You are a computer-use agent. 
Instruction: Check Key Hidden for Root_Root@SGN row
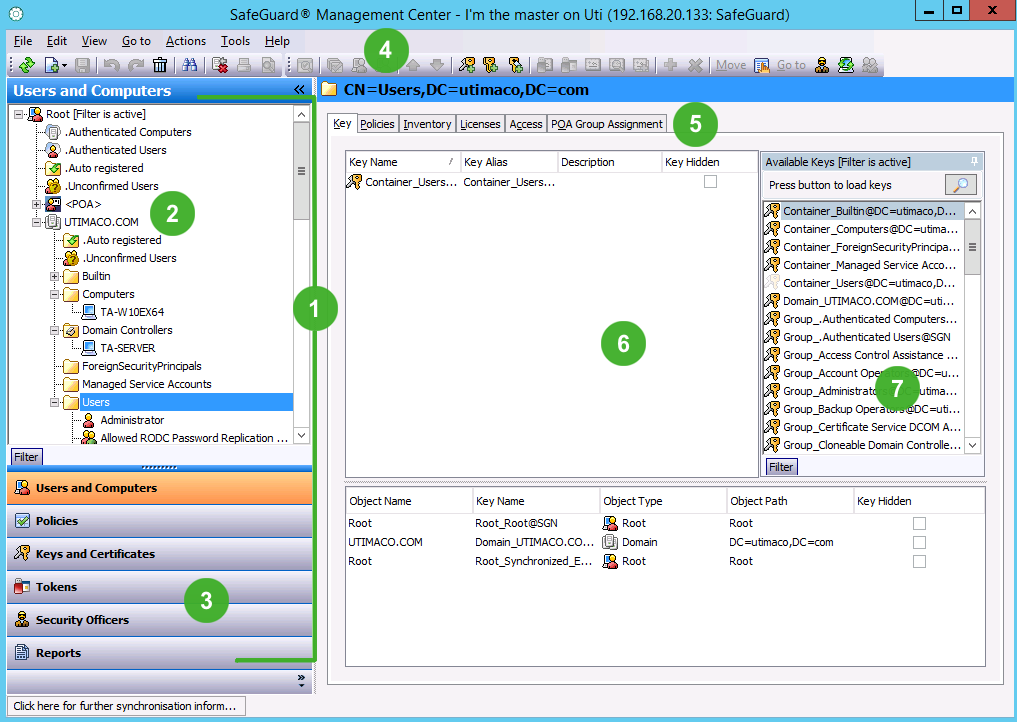click(919, 523)
